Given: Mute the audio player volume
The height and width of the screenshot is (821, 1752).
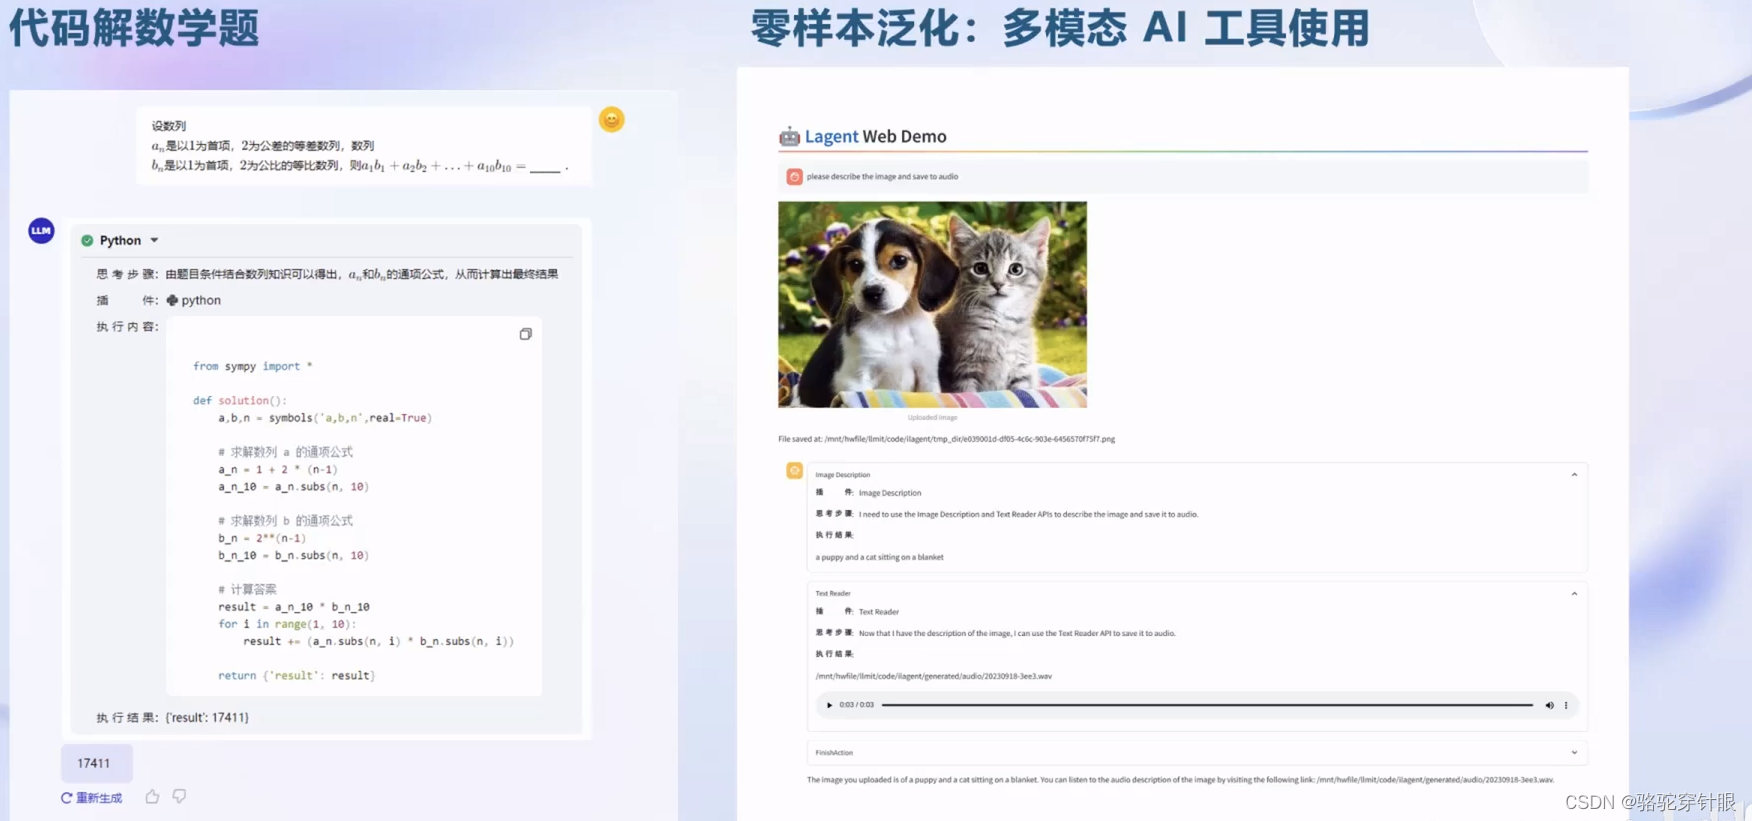Looking at the screenshot, I should [x=1549, y=705].
